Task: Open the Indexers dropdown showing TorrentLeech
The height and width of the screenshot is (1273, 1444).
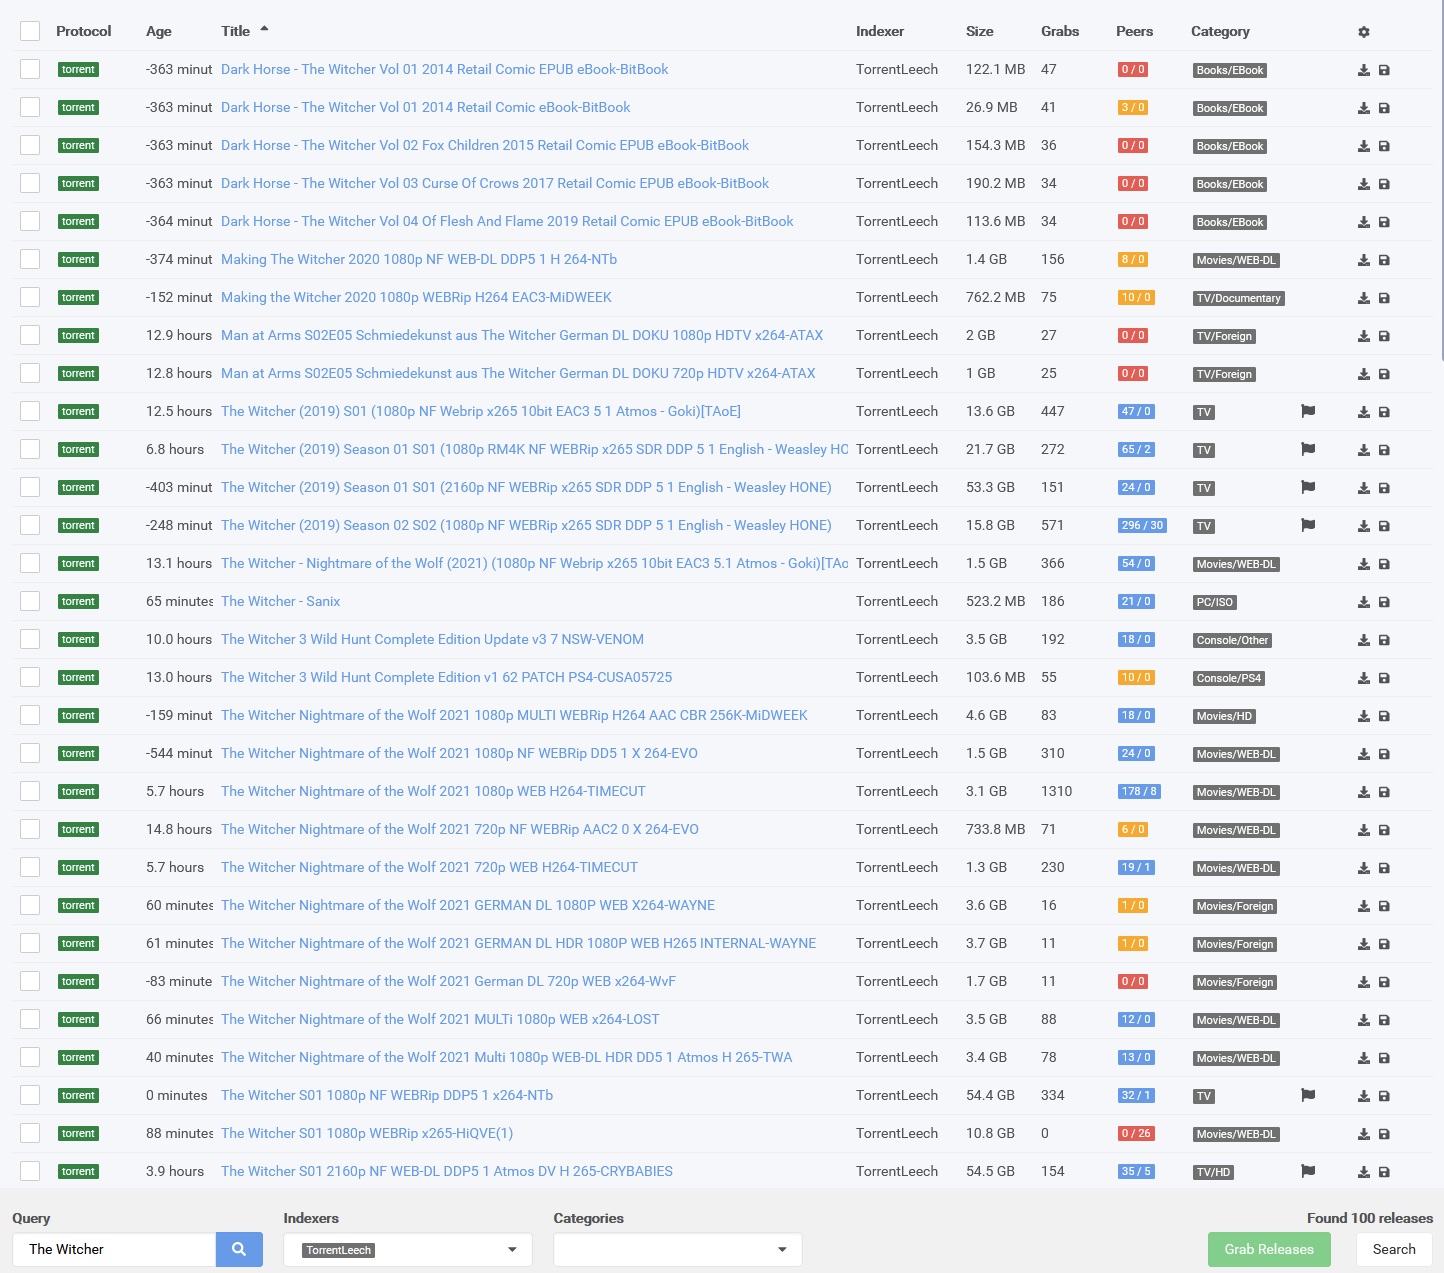Action: 407,1249
